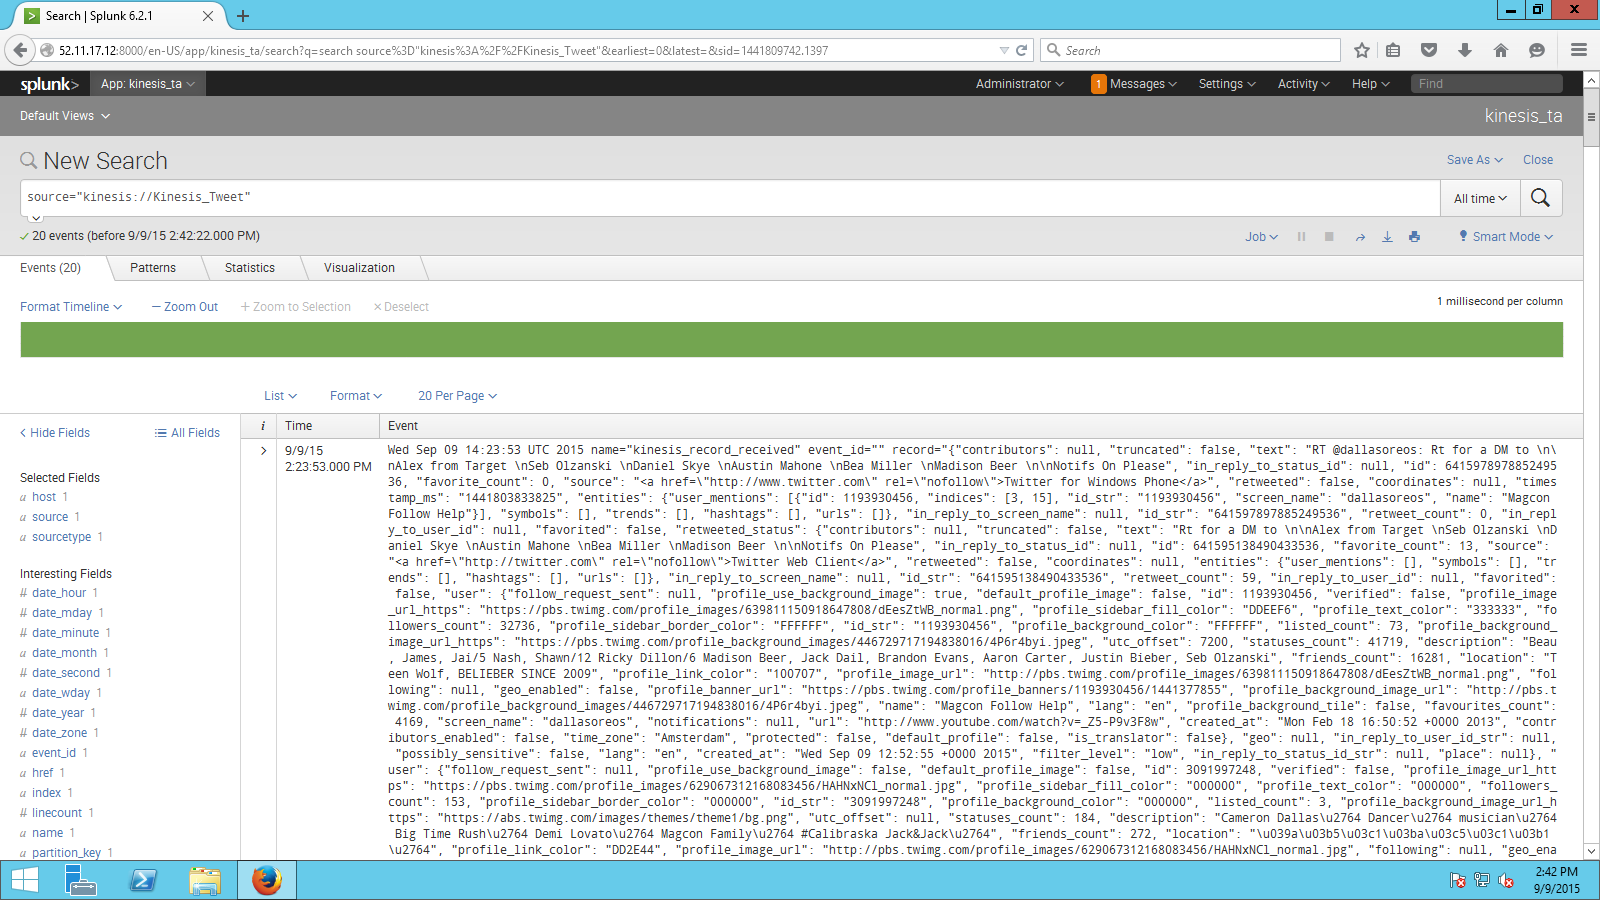Hide the fields sidebar
The height and width of the screenshot is (900, 1600).
pyautogui.click(x=54, y=432)
